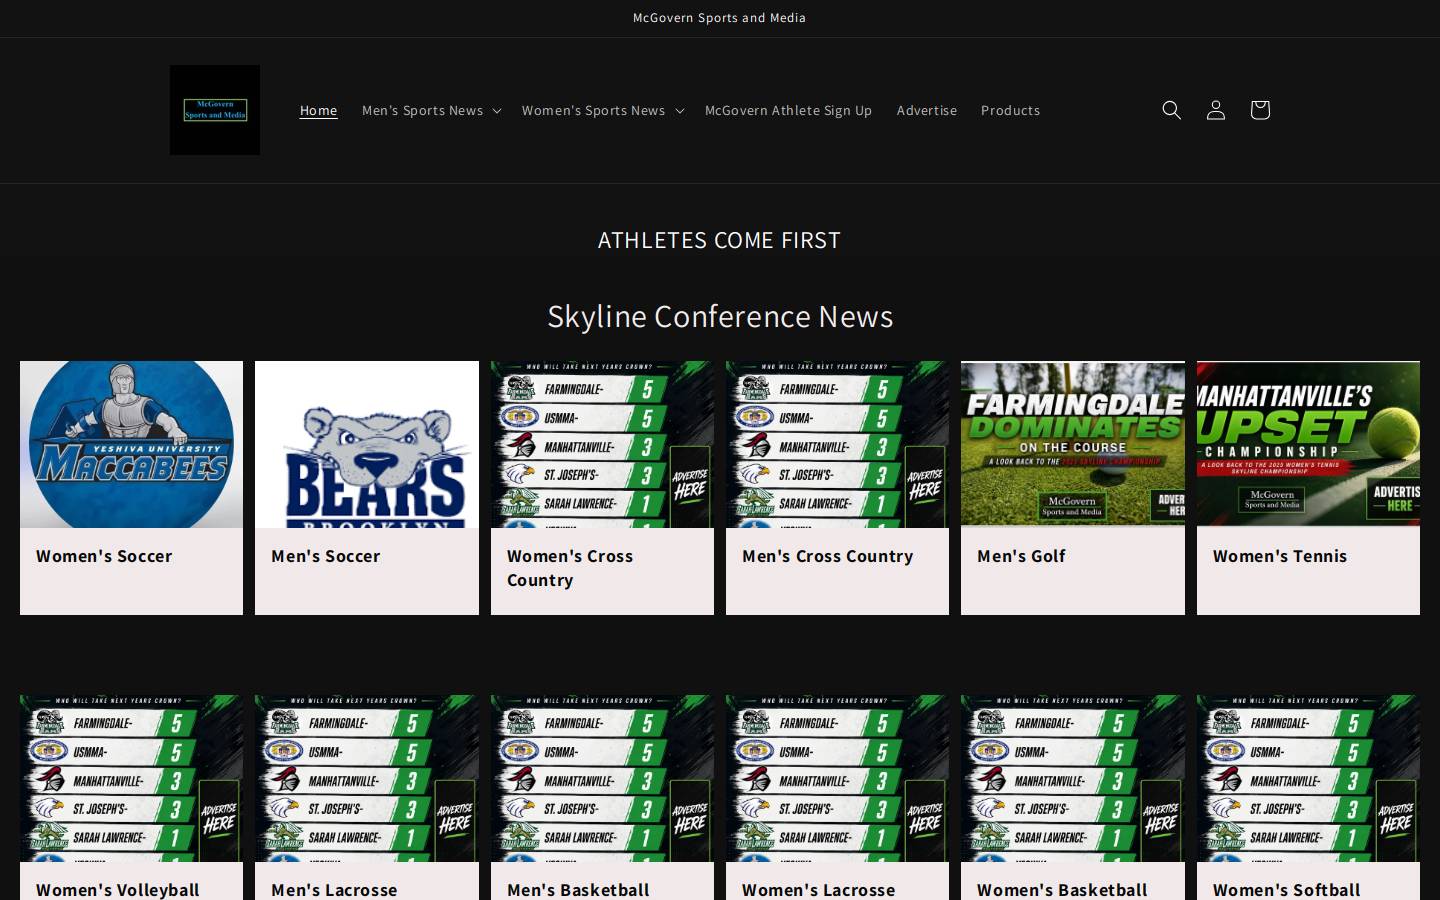Image resolution: width=1440 pixels, height=900 pixels.
Task: Click the McGovern Sports and Media announcement text
Action: click(719, 18)
